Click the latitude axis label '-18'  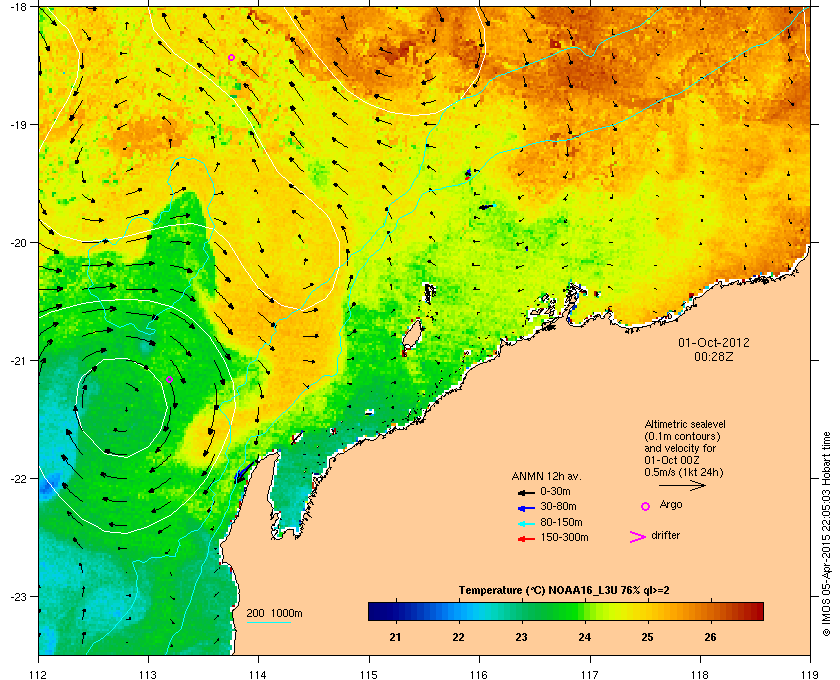click(x=18, y=6)
